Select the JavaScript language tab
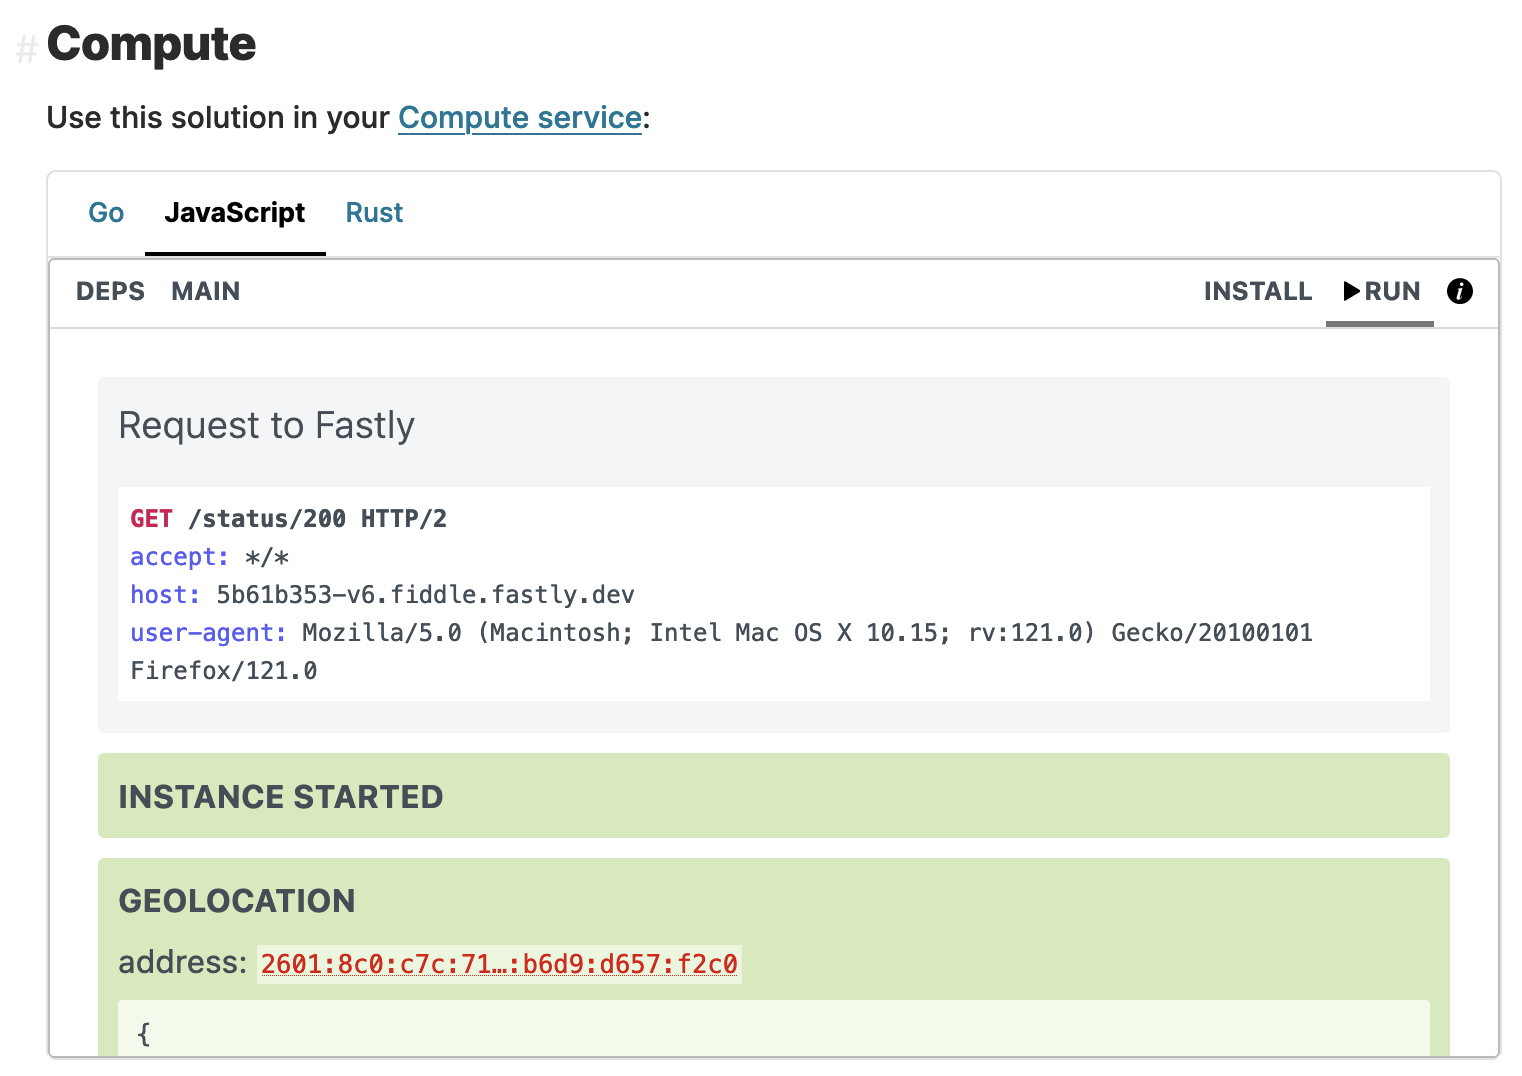Image resolution: width=1522 pixels, height=1076 pixels. coord(236,212)
